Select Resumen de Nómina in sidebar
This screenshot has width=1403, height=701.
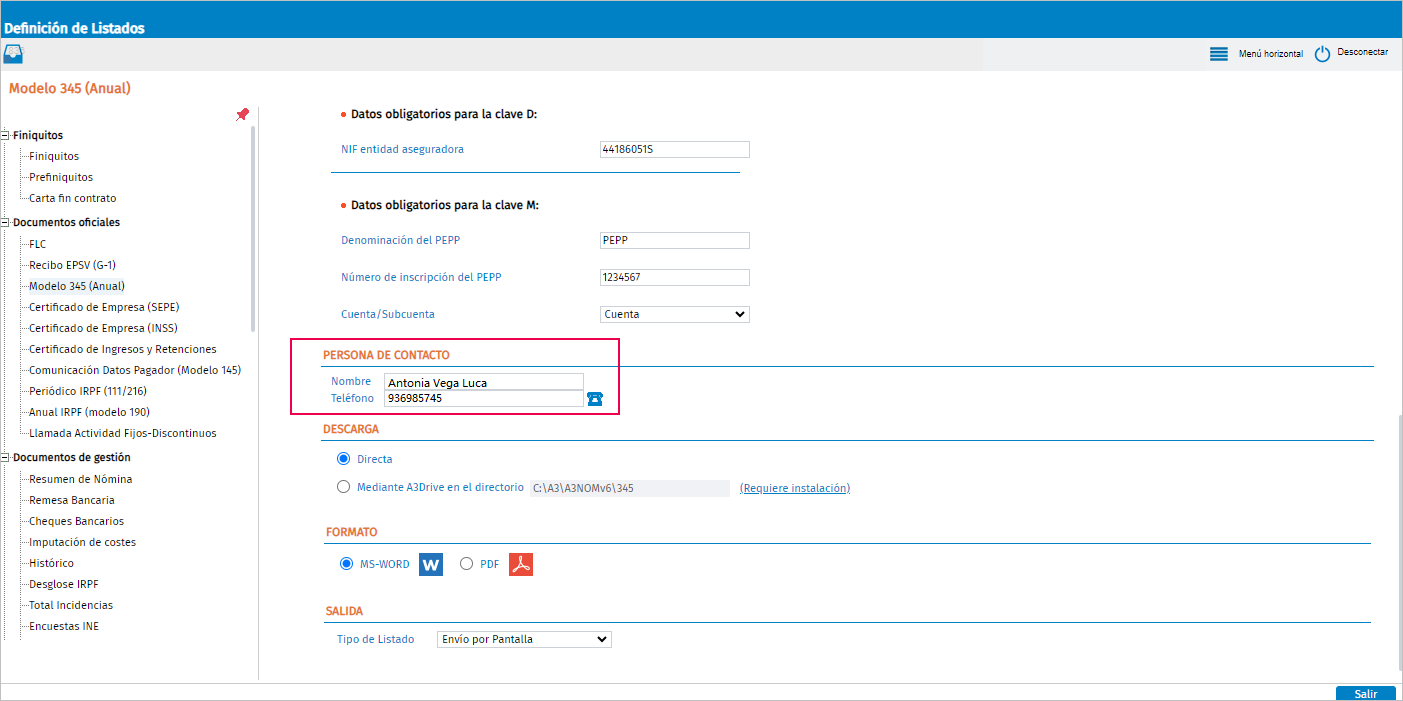coord(80,479)
